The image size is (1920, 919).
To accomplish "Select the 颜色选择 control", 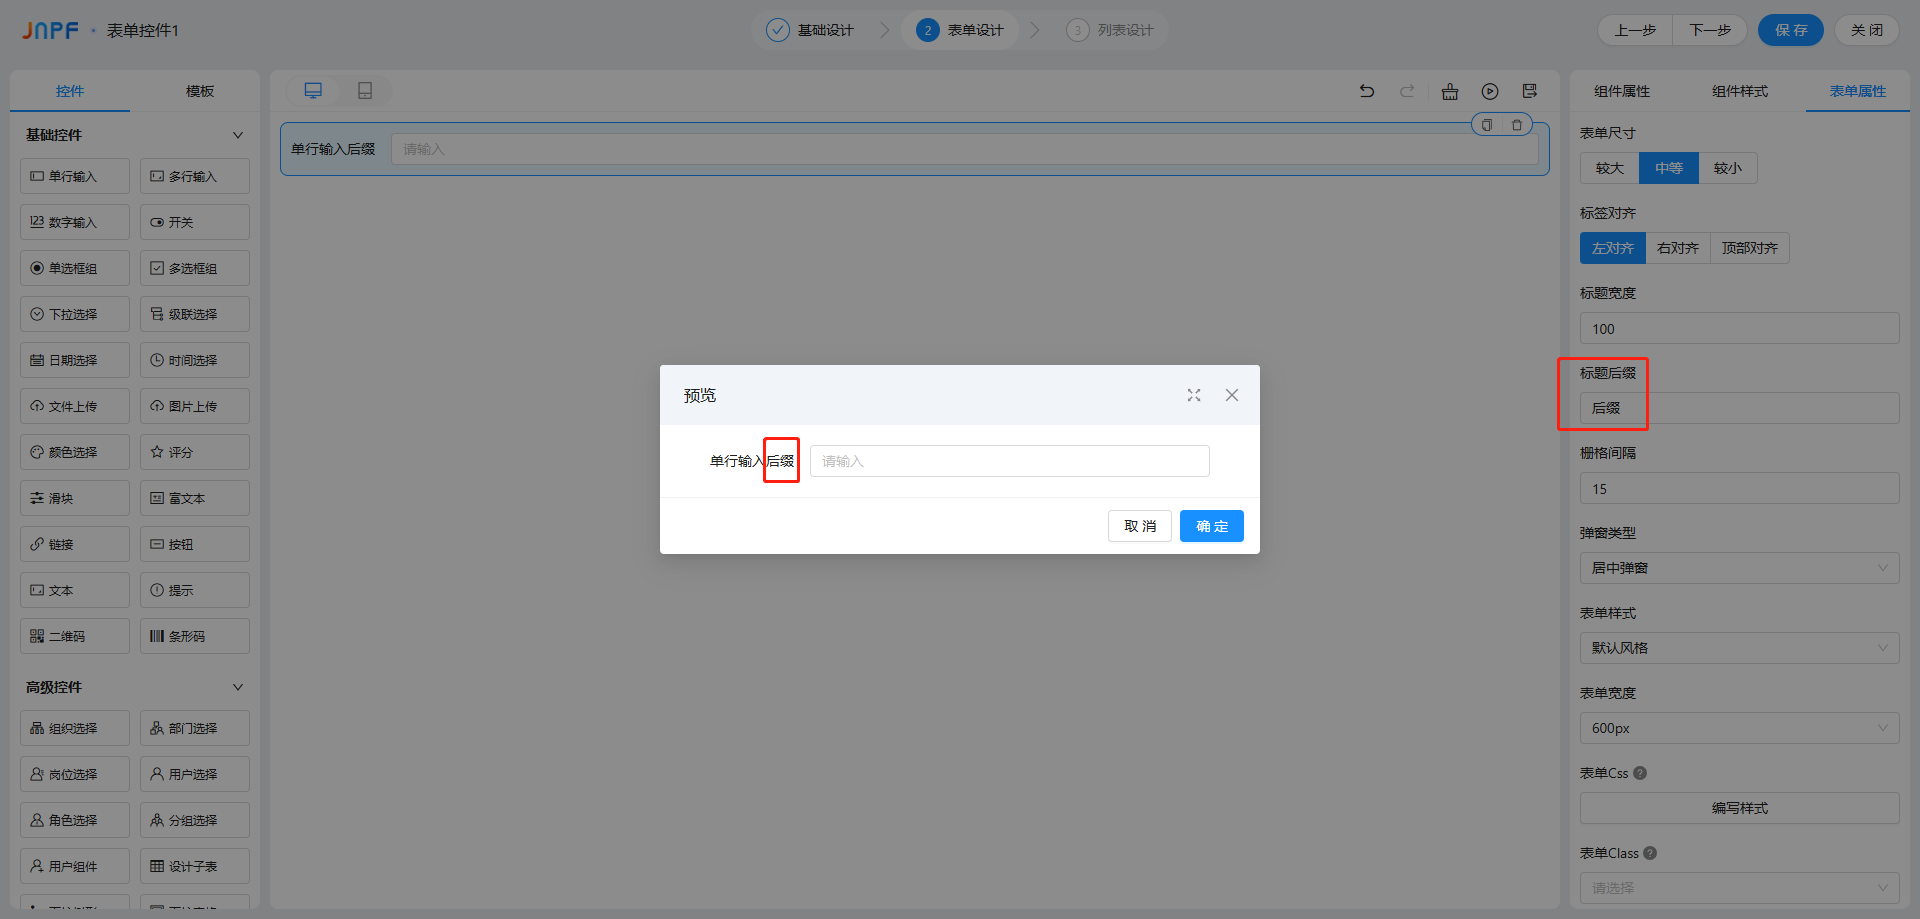I will [x=75, y=452].
